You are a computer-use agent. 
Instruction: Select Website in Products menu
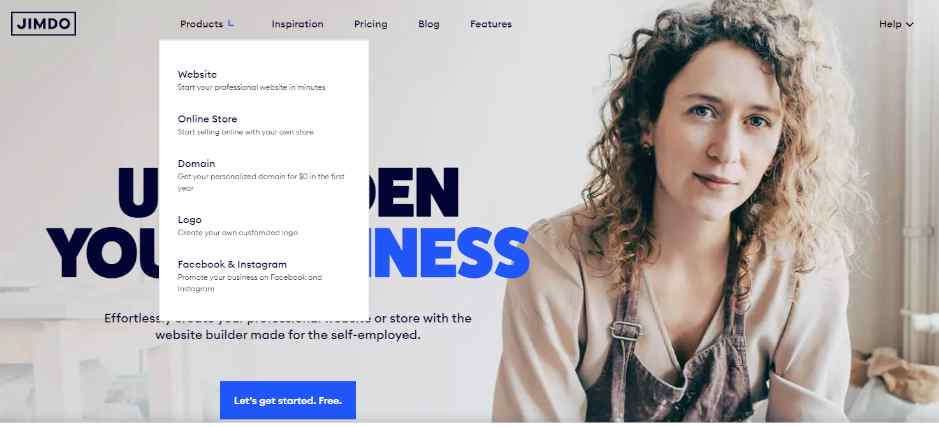click(x=197, y=74)
